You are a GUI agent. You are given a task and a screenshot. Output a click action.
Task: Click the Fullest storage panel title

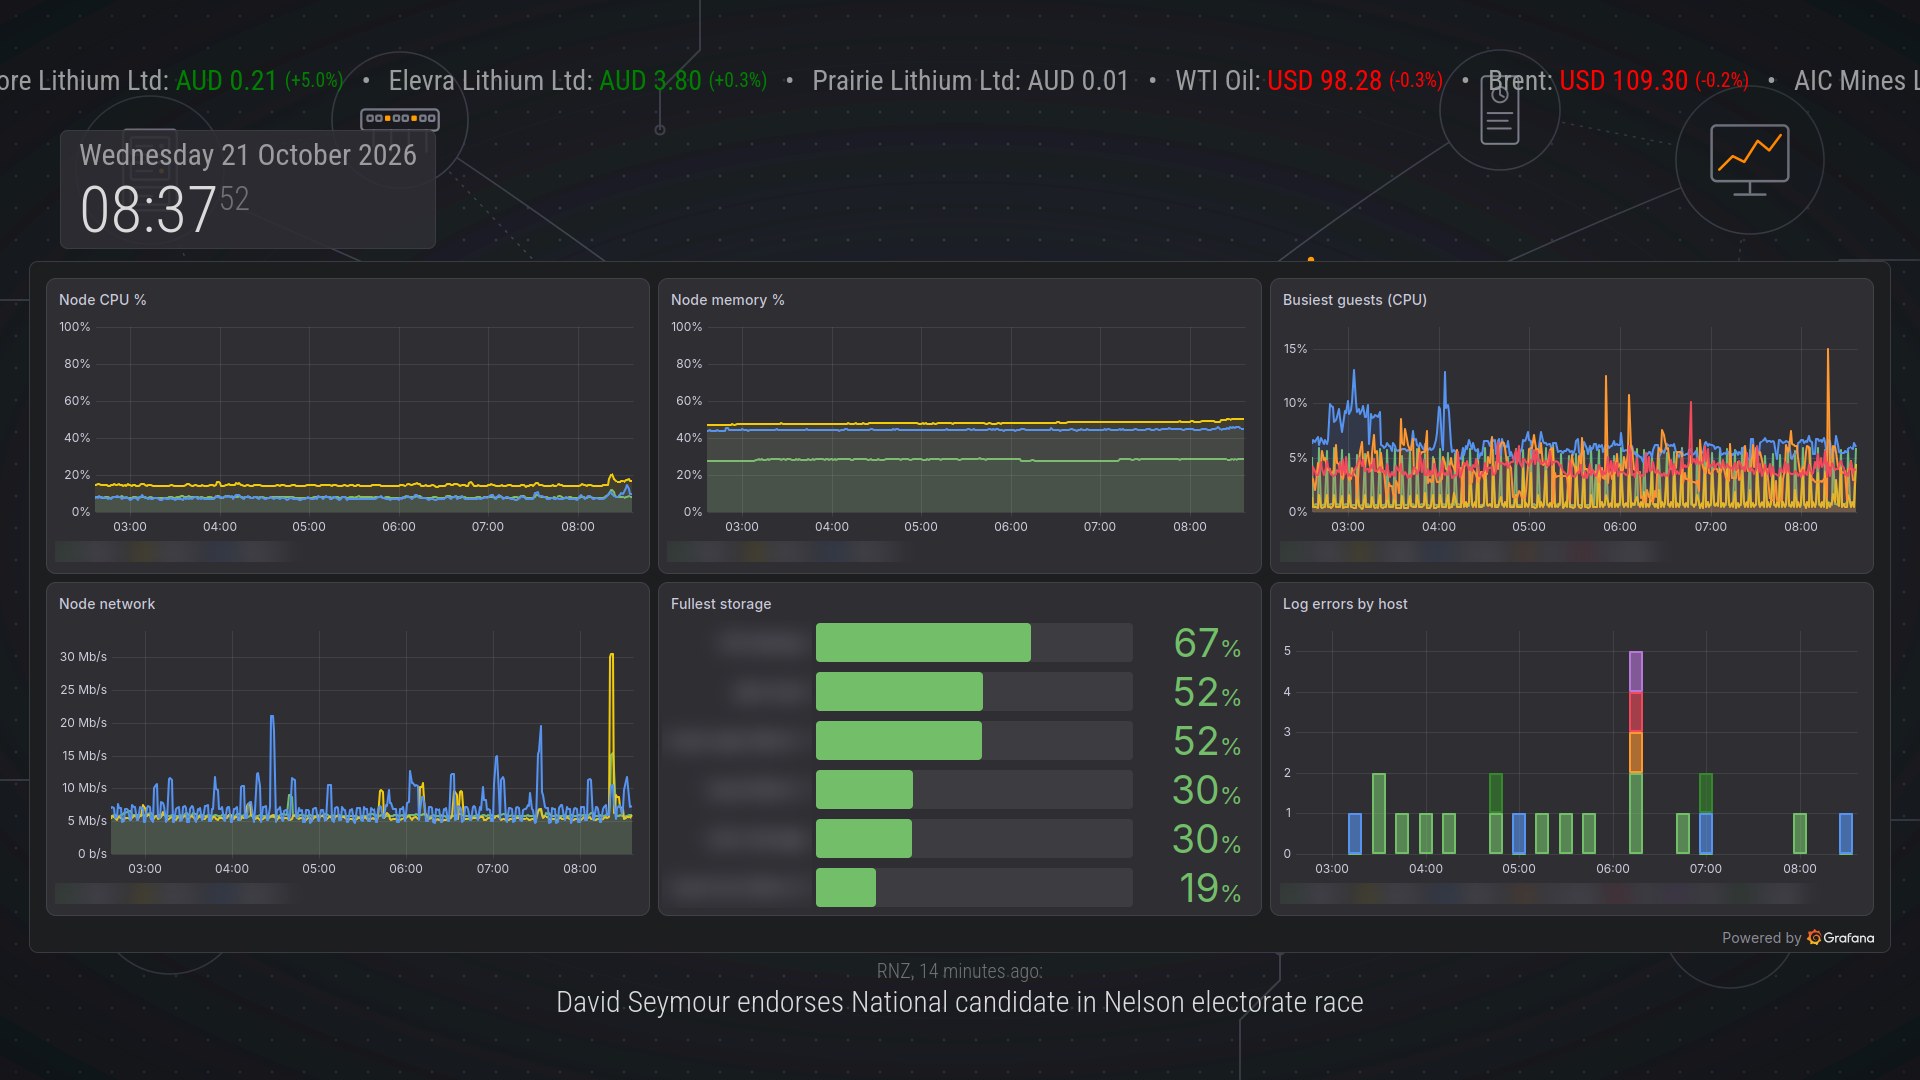coord(721,604)
